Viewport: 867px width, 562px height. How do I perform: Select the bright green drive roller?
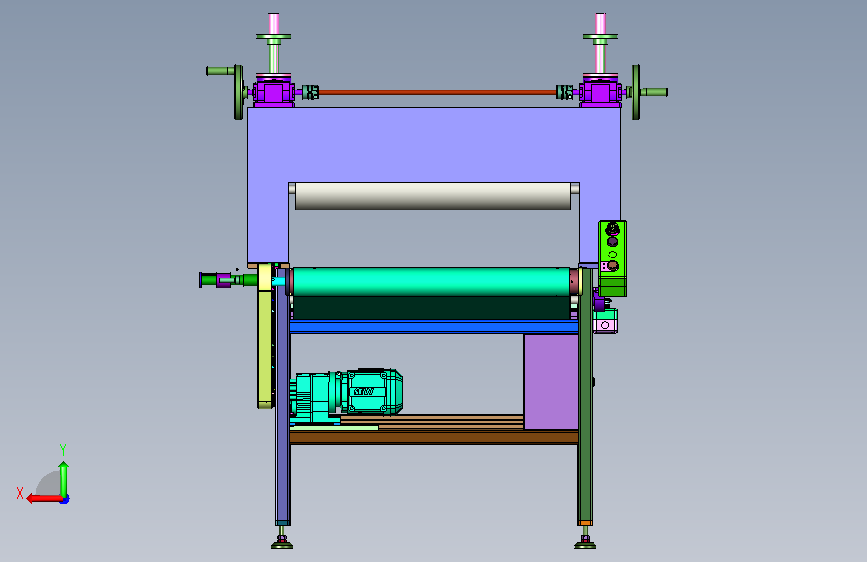(431, 282)
